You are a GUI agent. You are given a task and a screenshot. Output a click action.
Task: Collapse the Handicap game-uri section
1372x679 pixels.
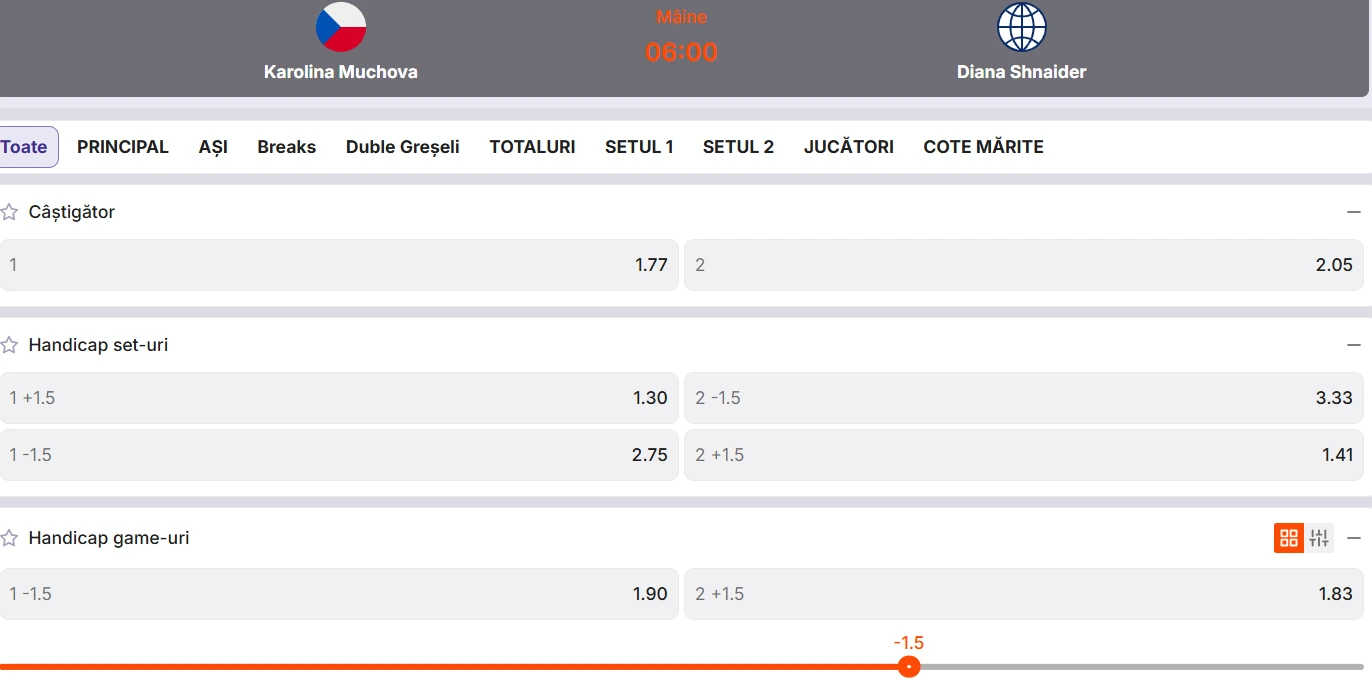[x=1354, y=538]
